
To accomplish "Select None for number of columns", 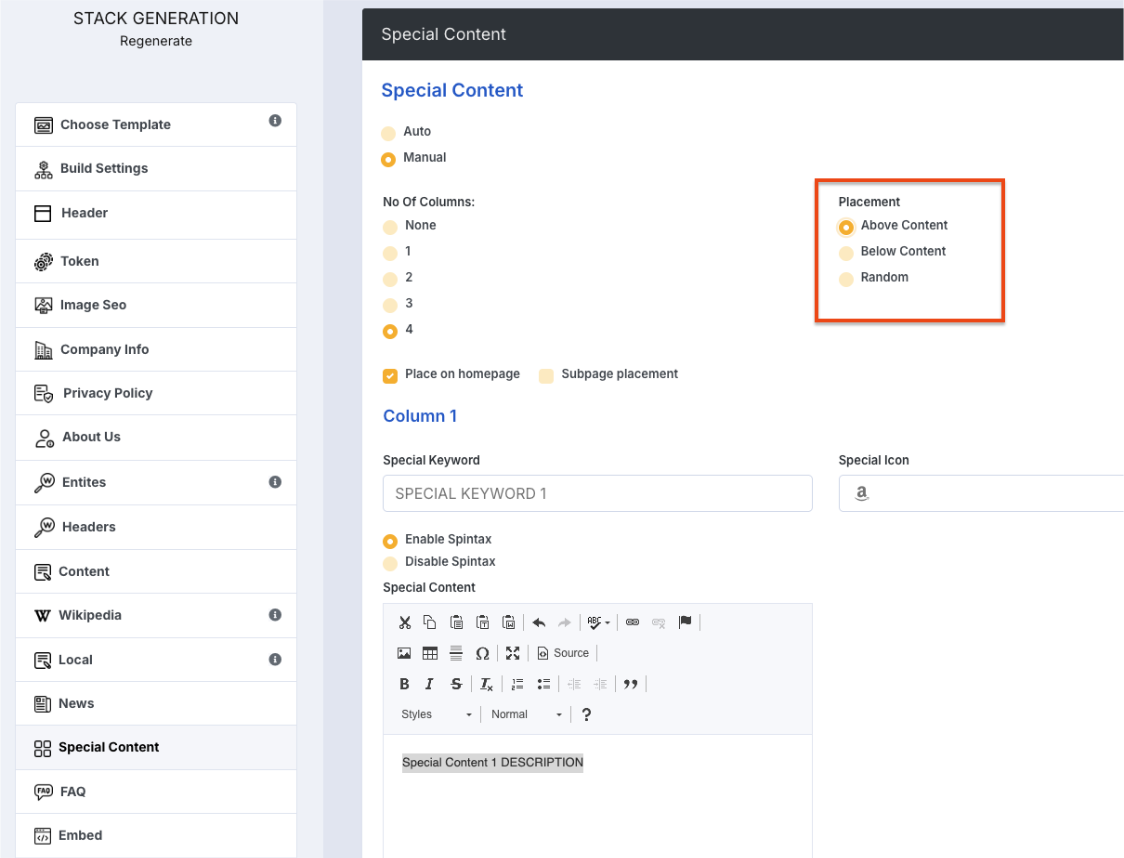I will coord(390,227).
